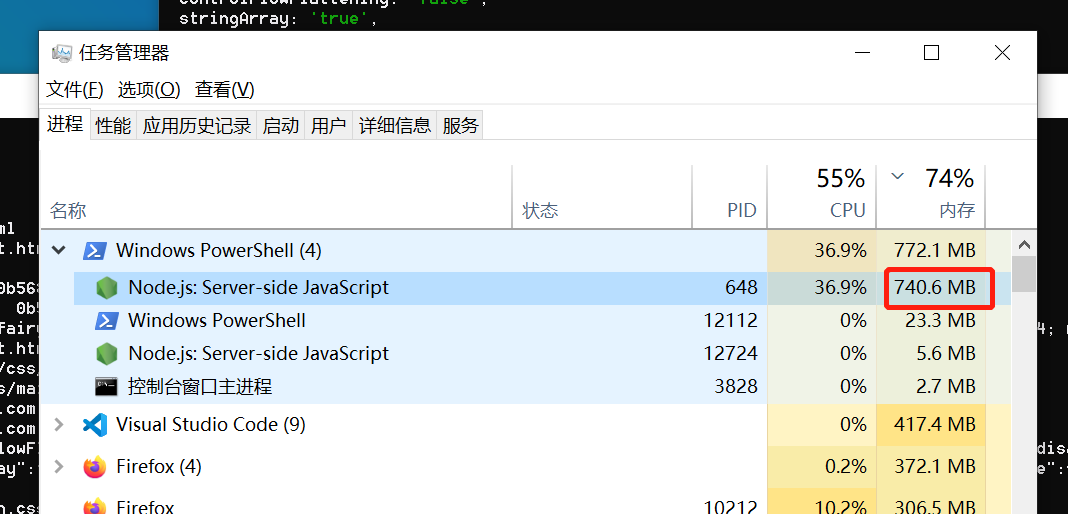Sort by the PID column header

[729, 197]
